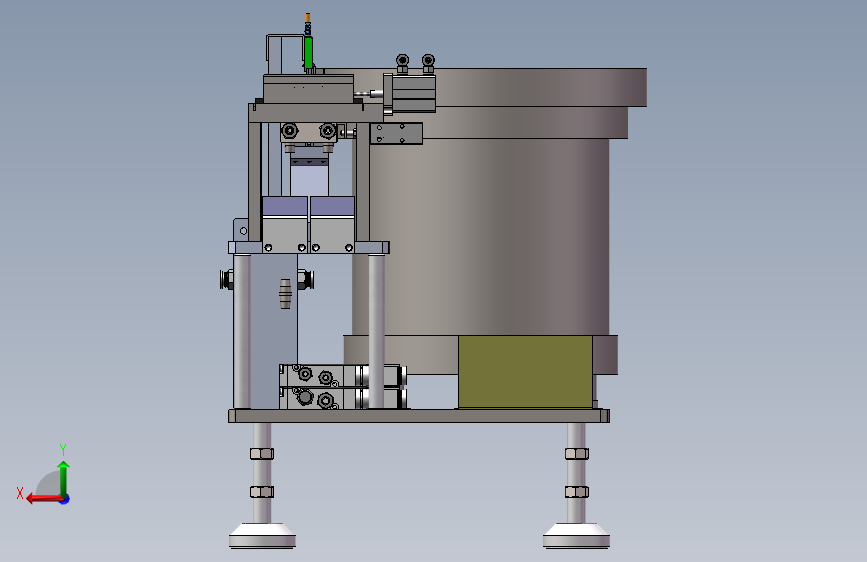
Task: Select the left purple block in the frame
Action: pos(285,206)
